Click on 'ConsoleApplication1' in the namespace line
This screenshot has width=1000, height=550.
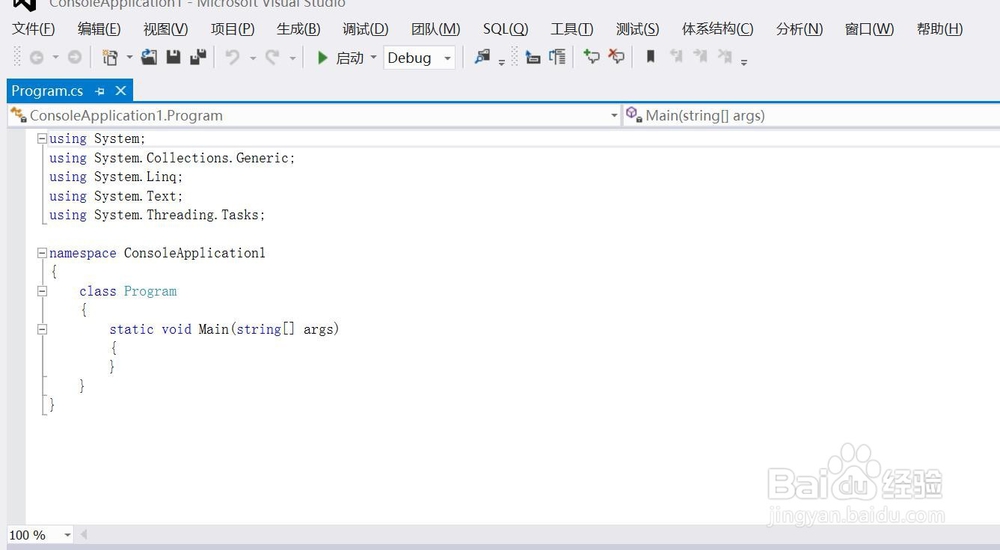[x=195, y=253]
